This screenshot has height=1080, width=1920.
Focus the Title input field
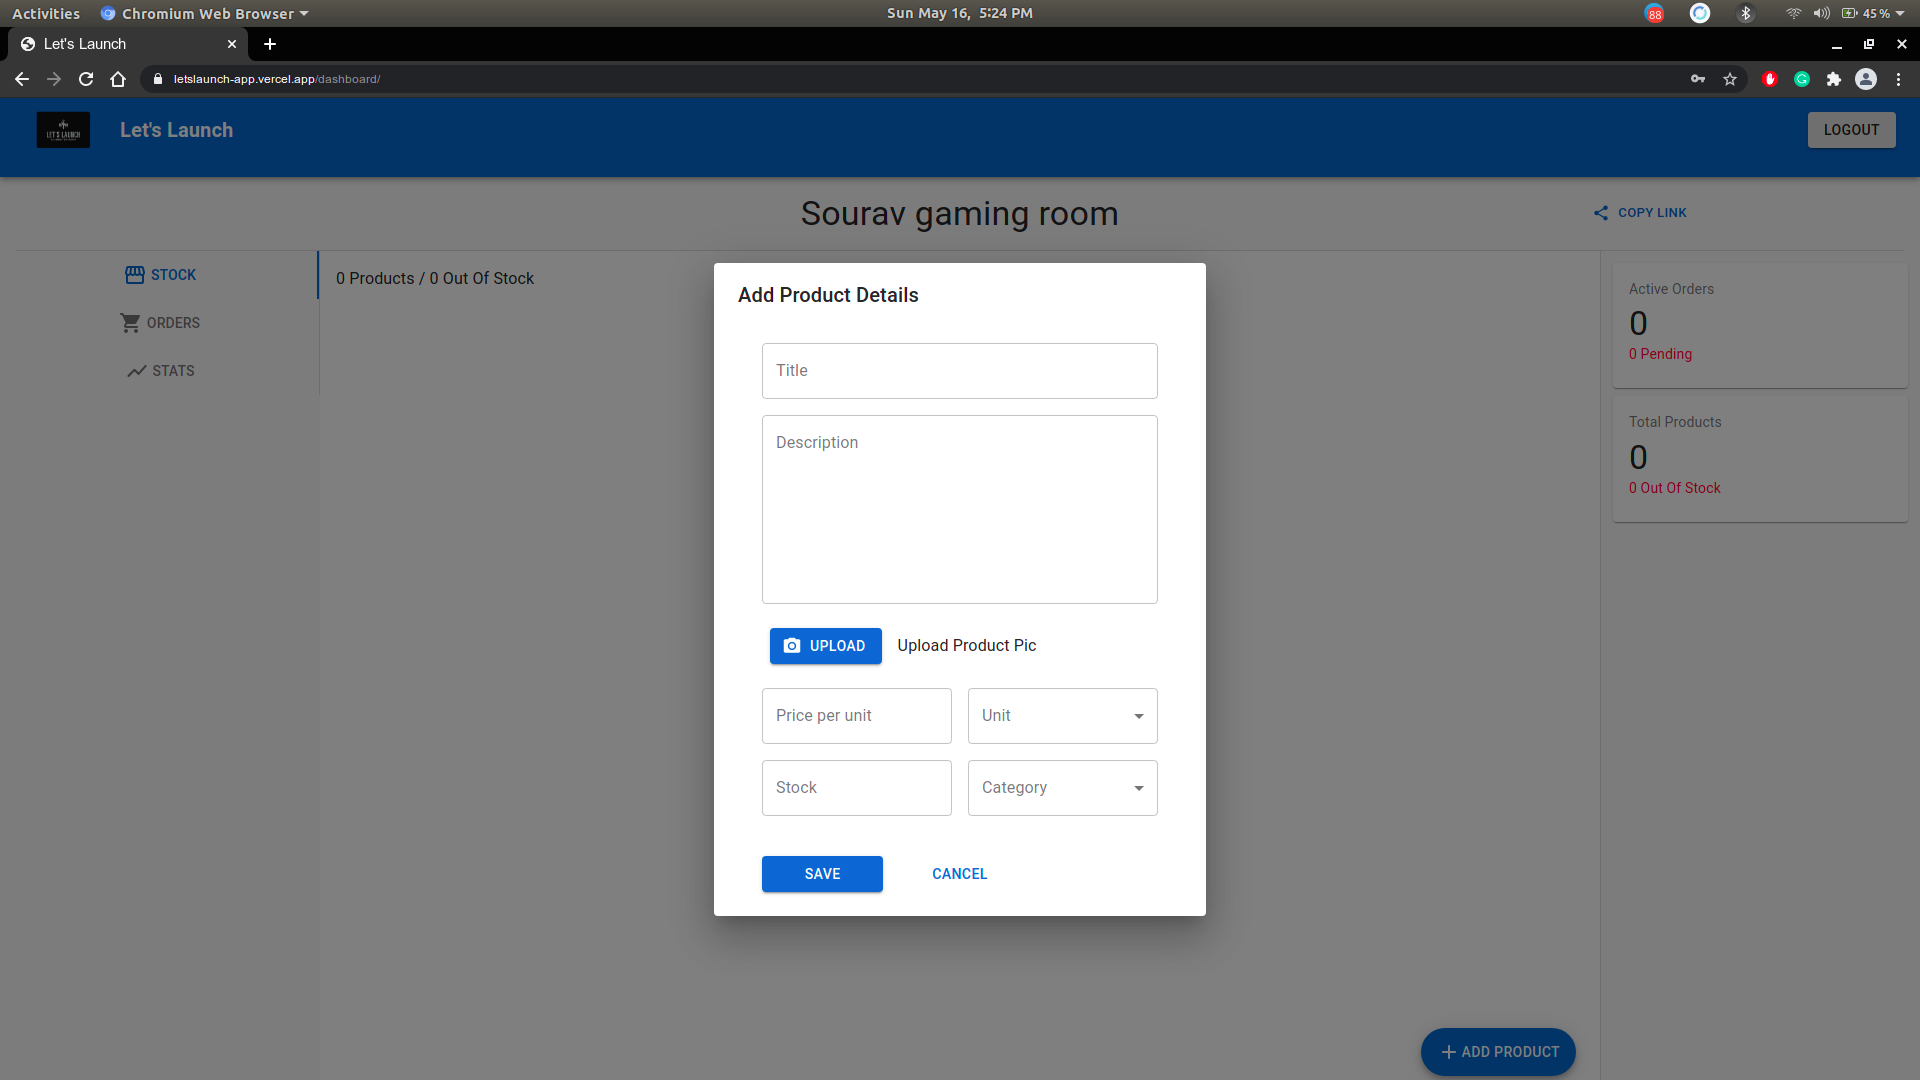point(959,371)
